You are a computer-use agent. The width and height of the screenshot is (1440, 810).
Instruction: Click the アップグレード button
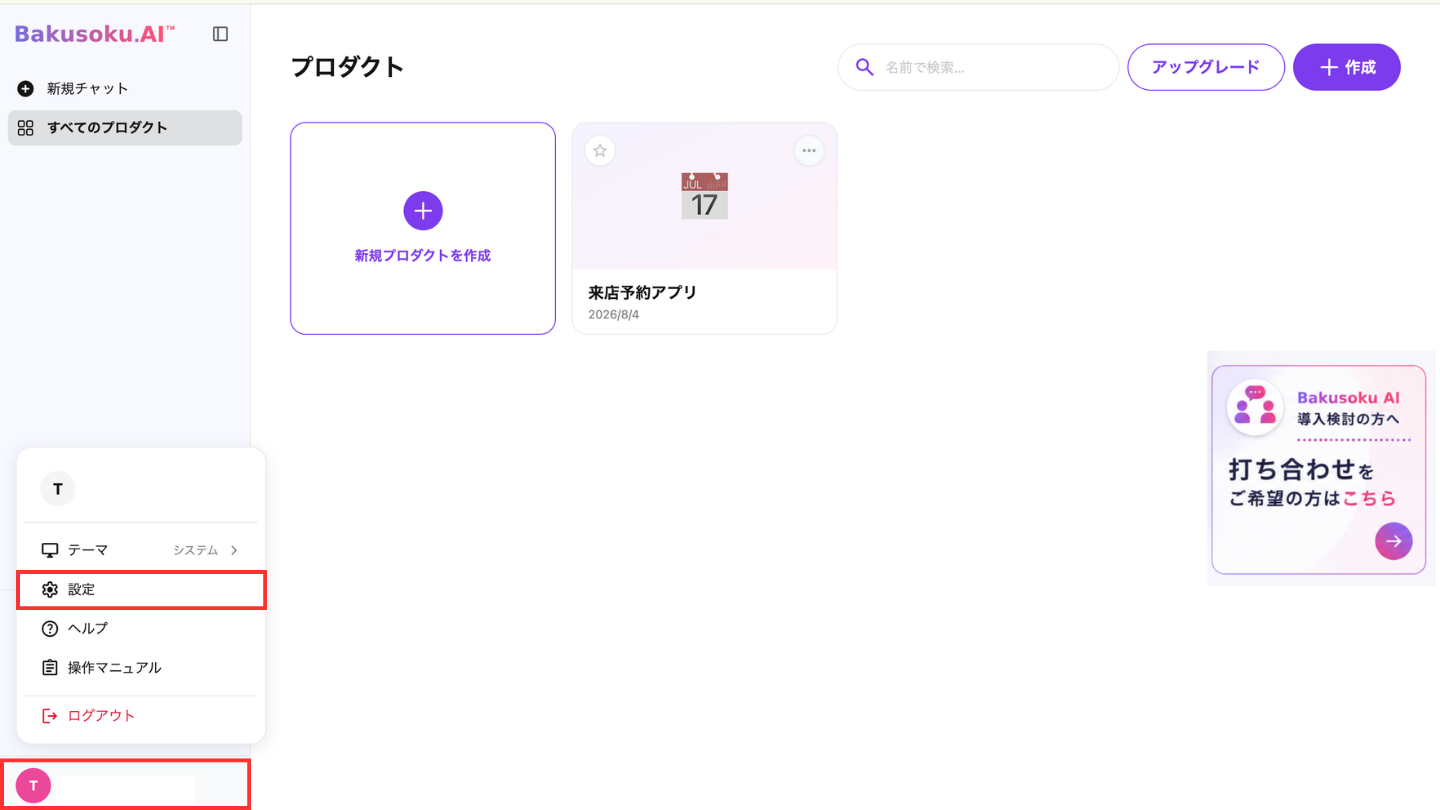(x=1206, y=67)
